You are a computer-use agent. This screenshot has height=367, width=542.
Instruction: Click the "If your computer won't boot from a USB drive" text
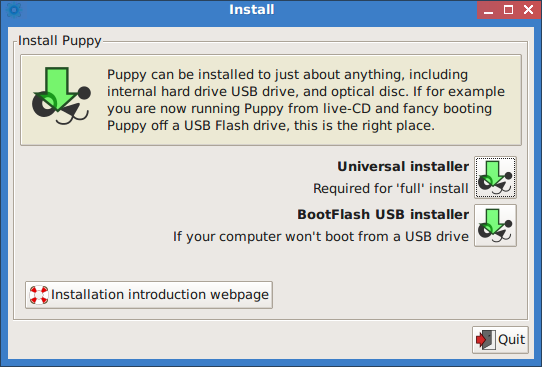point(321,237)
